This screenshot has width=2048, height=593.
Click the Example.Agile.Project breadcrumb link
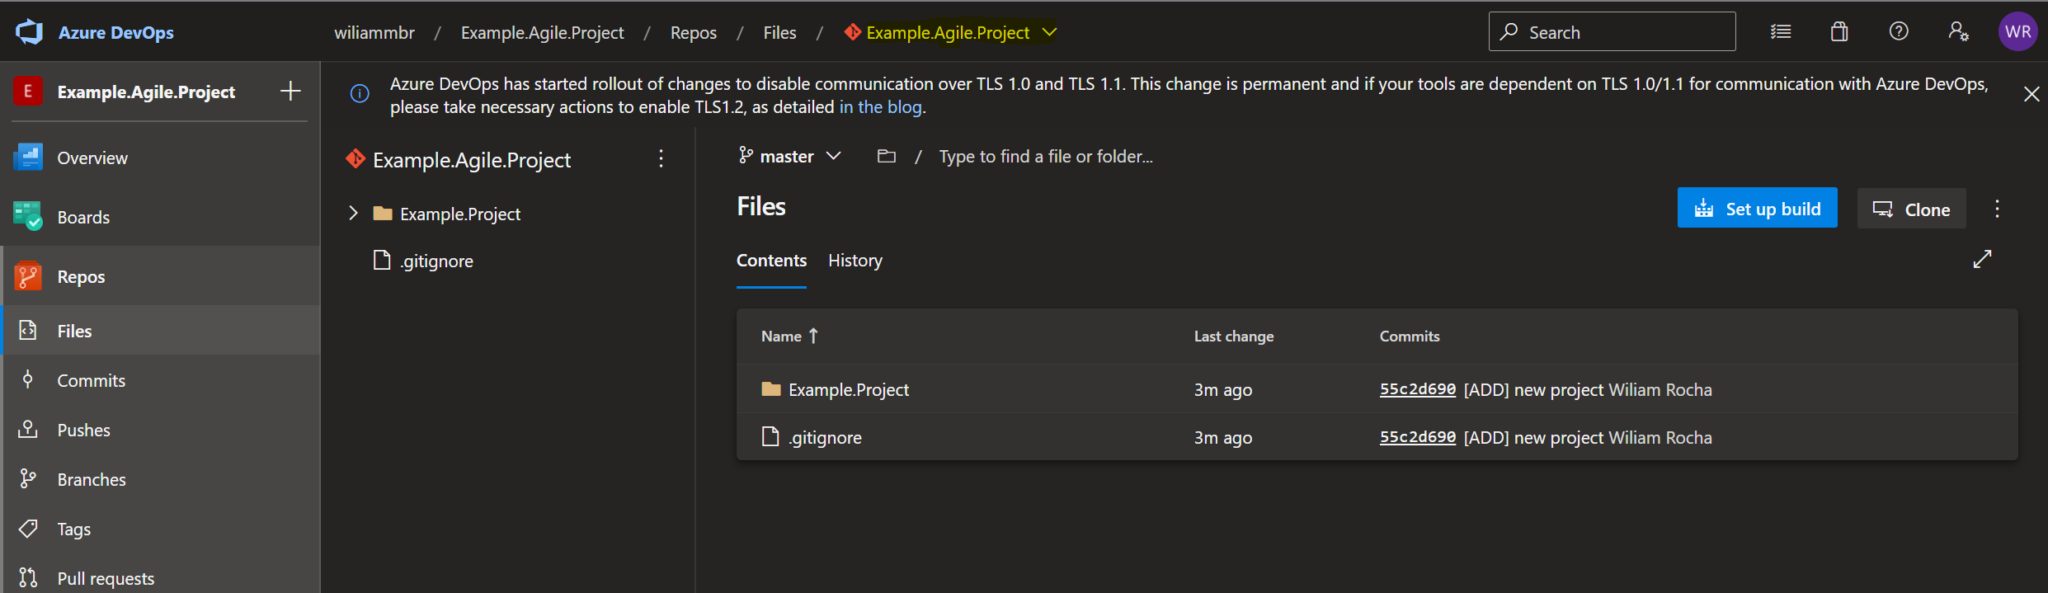coord(542,33)
